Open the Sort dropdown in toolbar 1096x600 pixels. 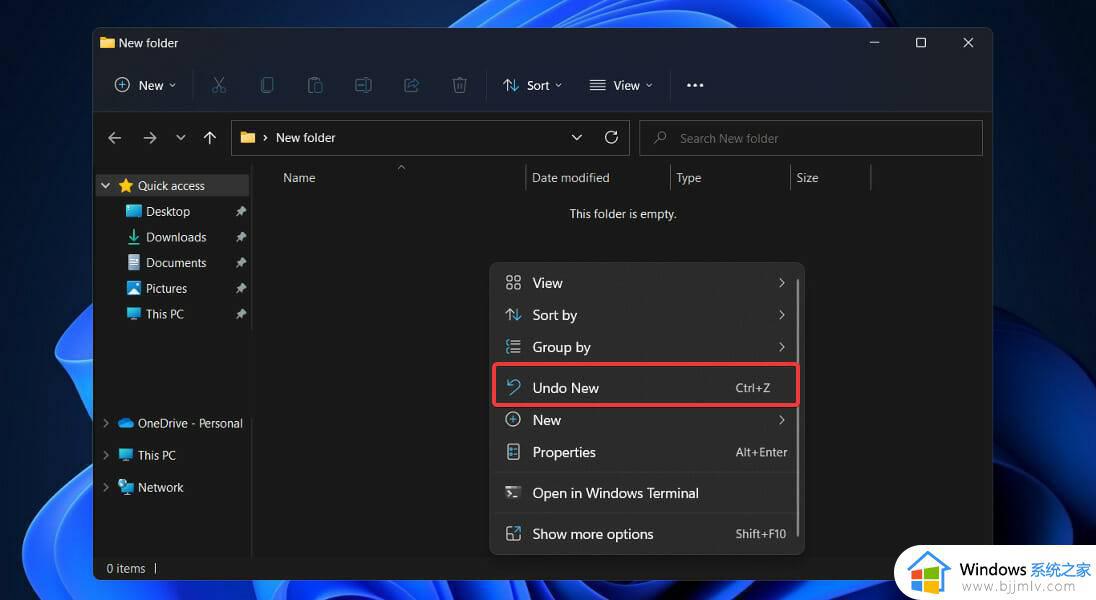pyautogui.click(x=532, y=85)
